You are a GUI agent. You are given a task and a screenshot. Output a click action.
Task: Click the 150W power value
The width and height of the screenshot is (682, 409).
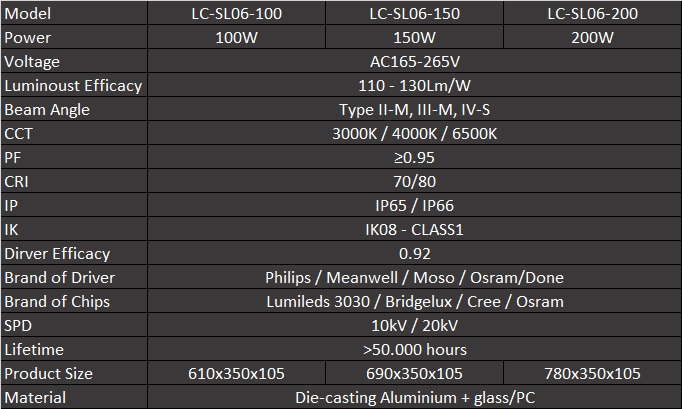[414, 38]
